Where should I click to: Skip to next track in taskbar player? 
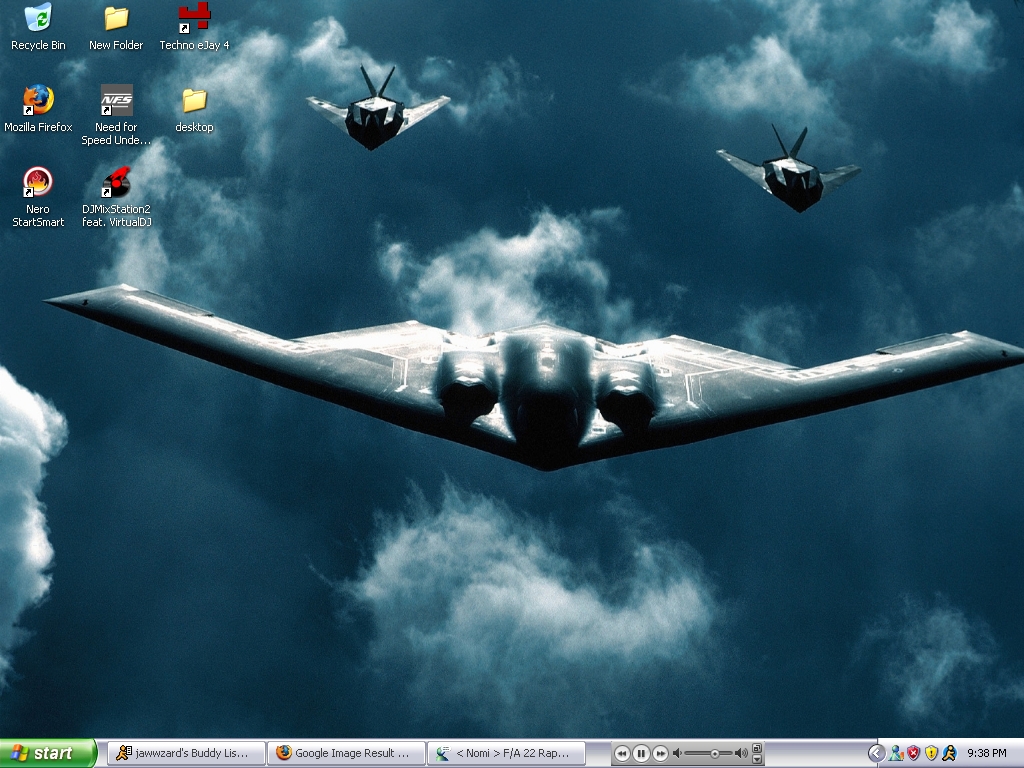coord(660,753)
